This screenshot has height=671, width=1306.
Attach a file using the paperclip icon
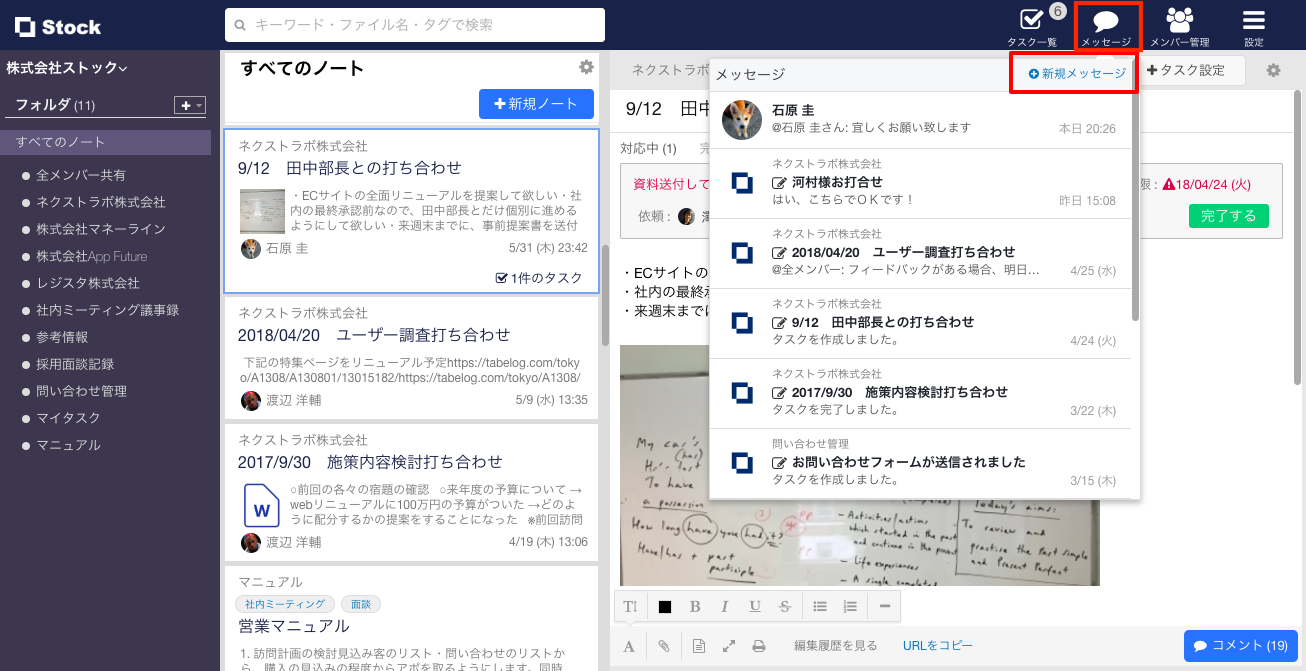[x=663, y=645]
